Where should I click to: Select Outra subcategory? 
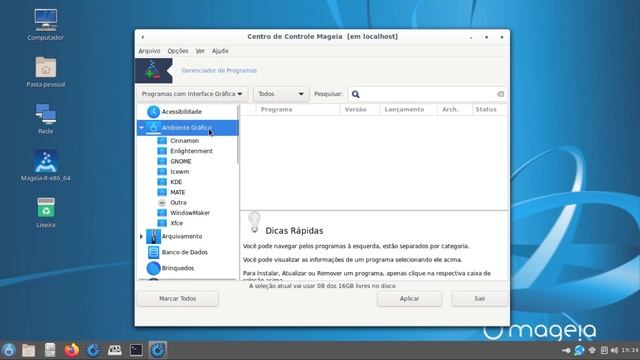[x=178, y=202]
